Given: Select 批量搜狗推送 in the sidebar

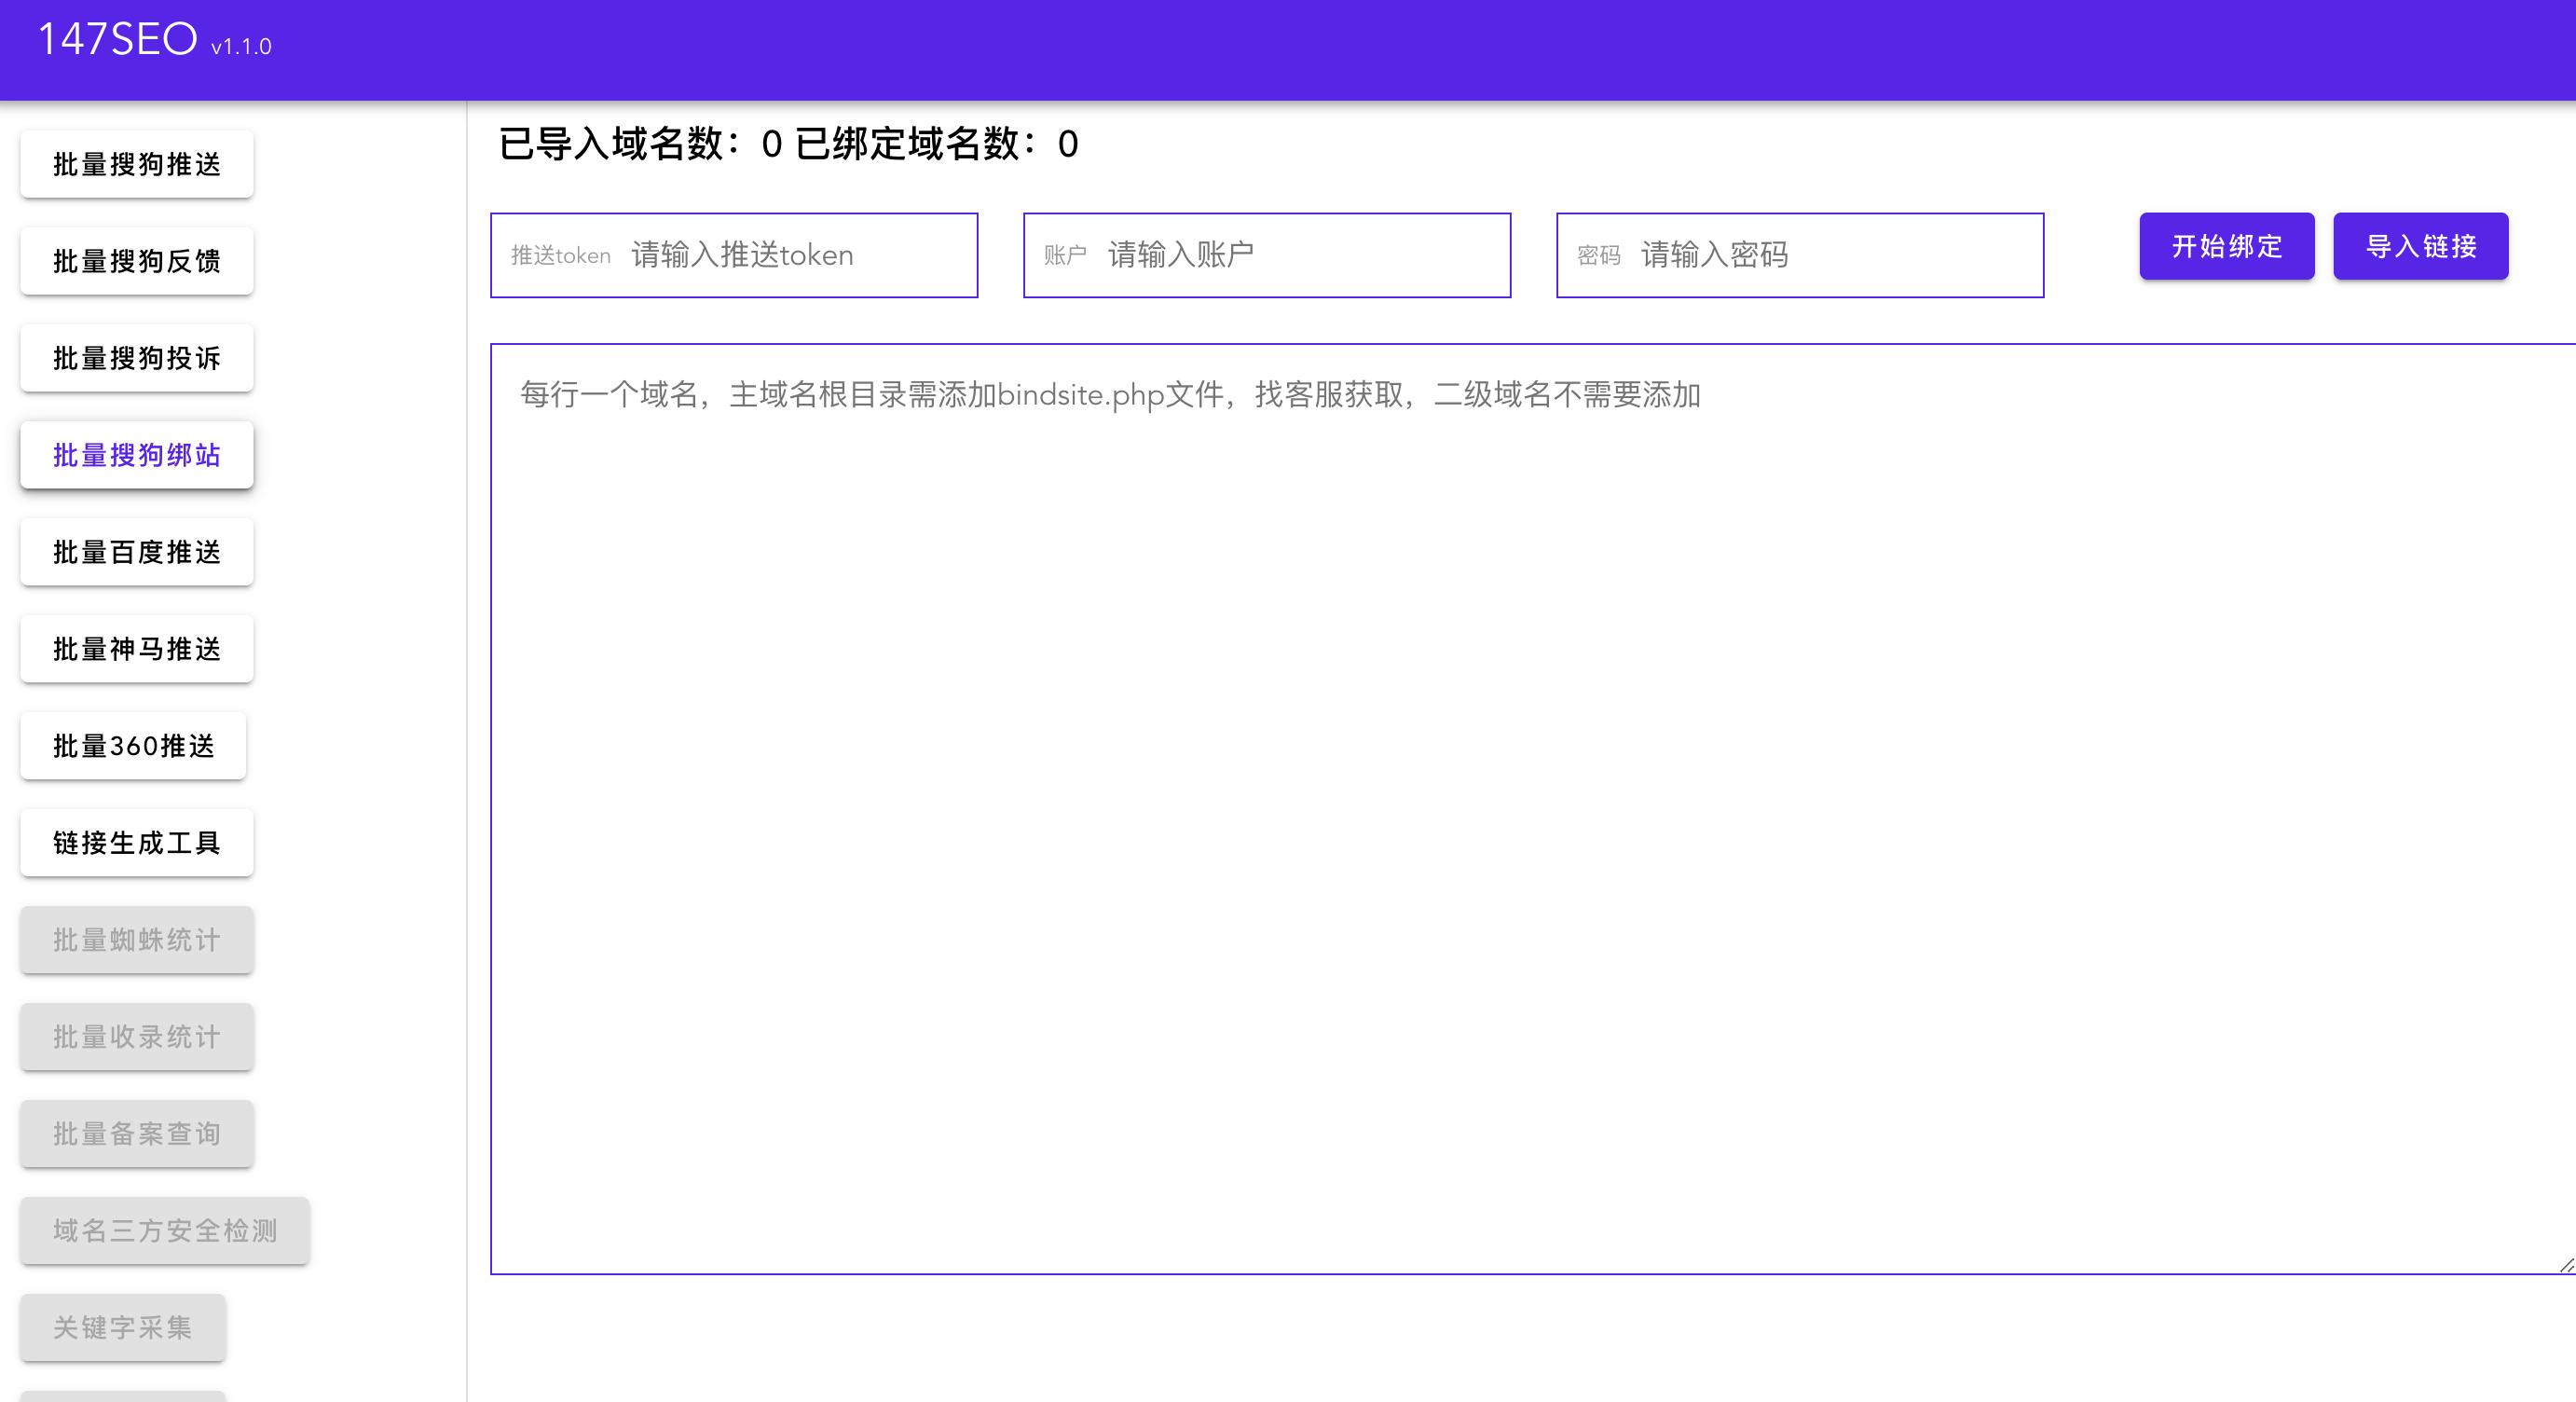Looking at the screenshot, I should (x=136, y=163).
